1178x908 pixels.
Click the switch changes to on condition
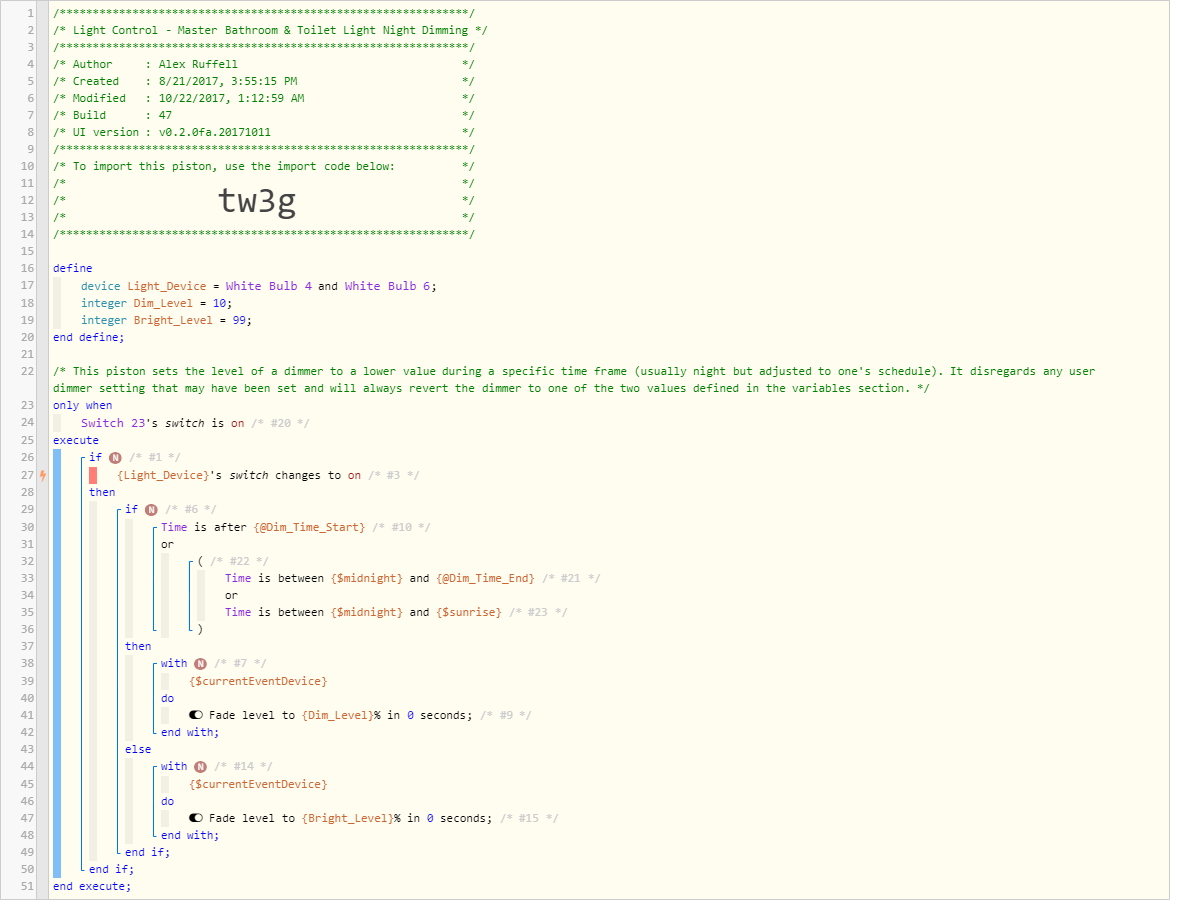point(239,475)
